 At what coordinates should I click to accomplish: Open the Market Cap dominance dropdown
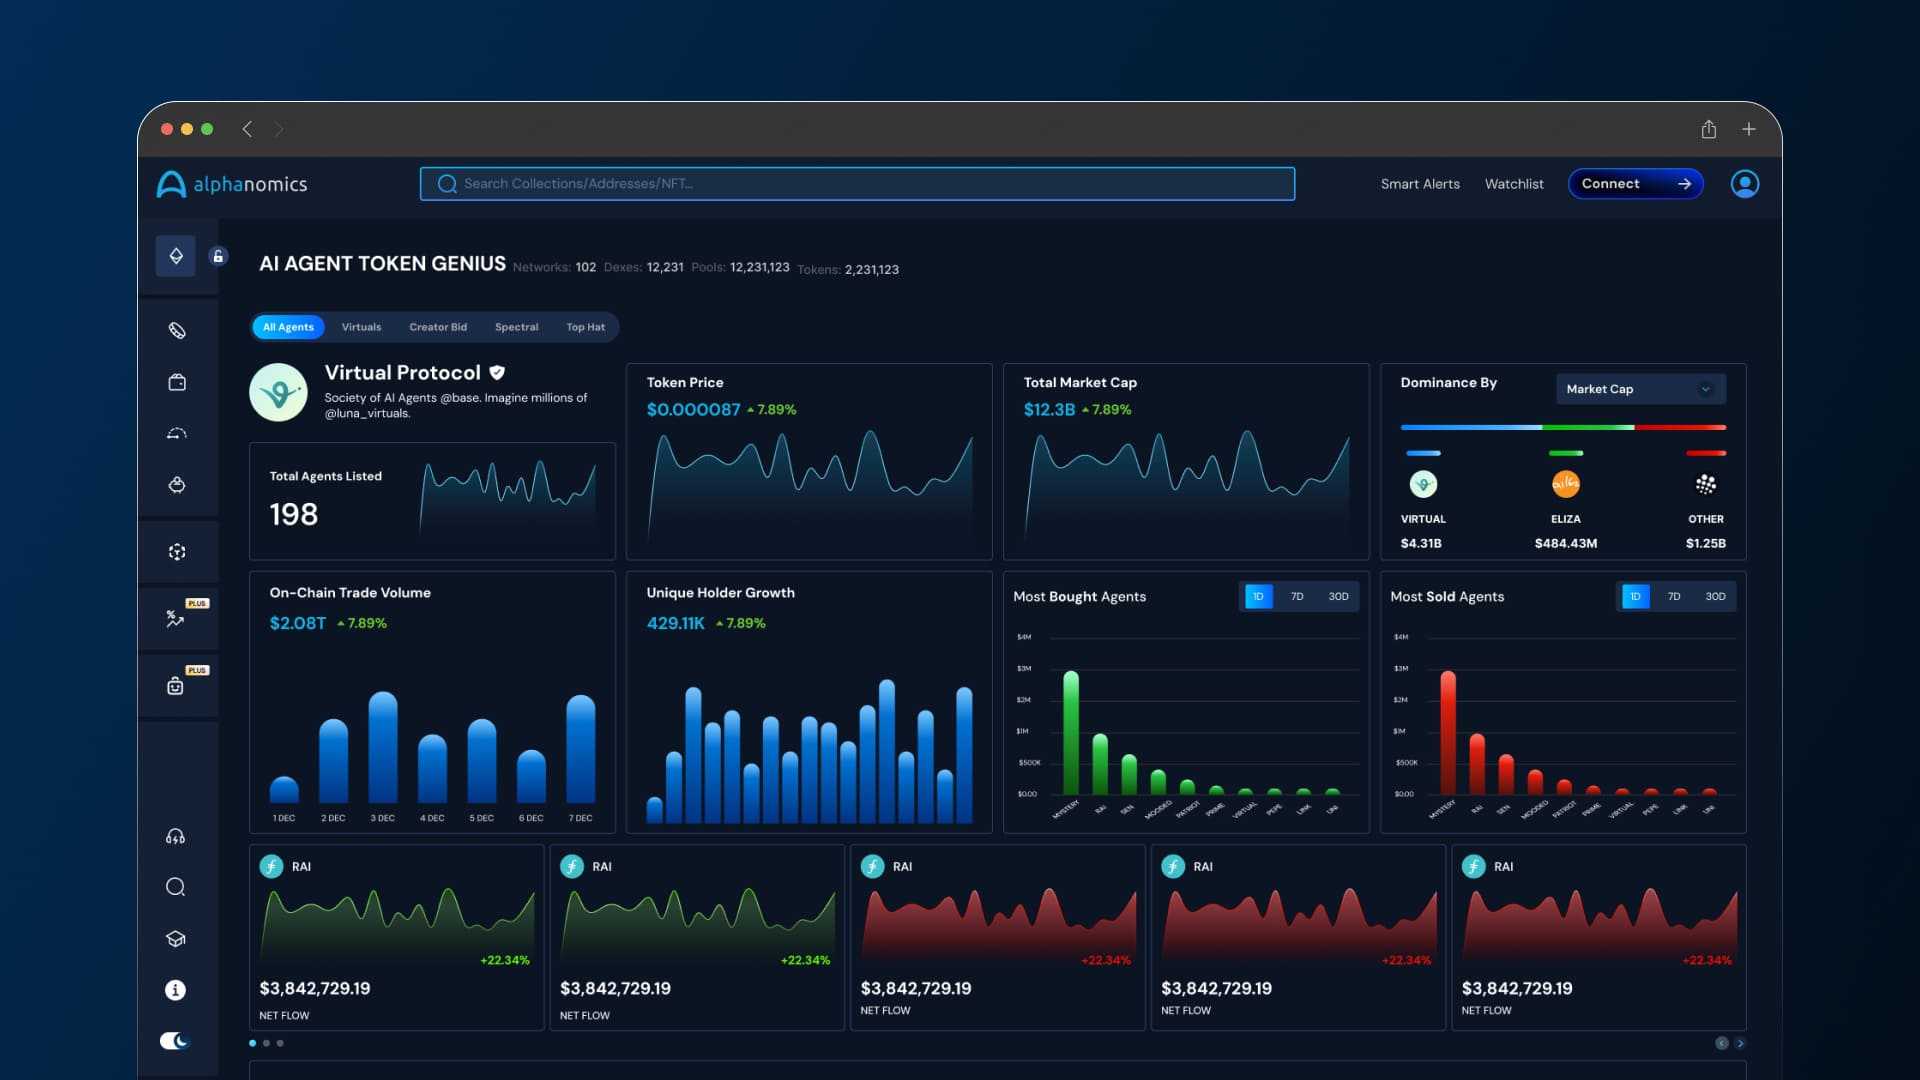(x=1641, y=389)
